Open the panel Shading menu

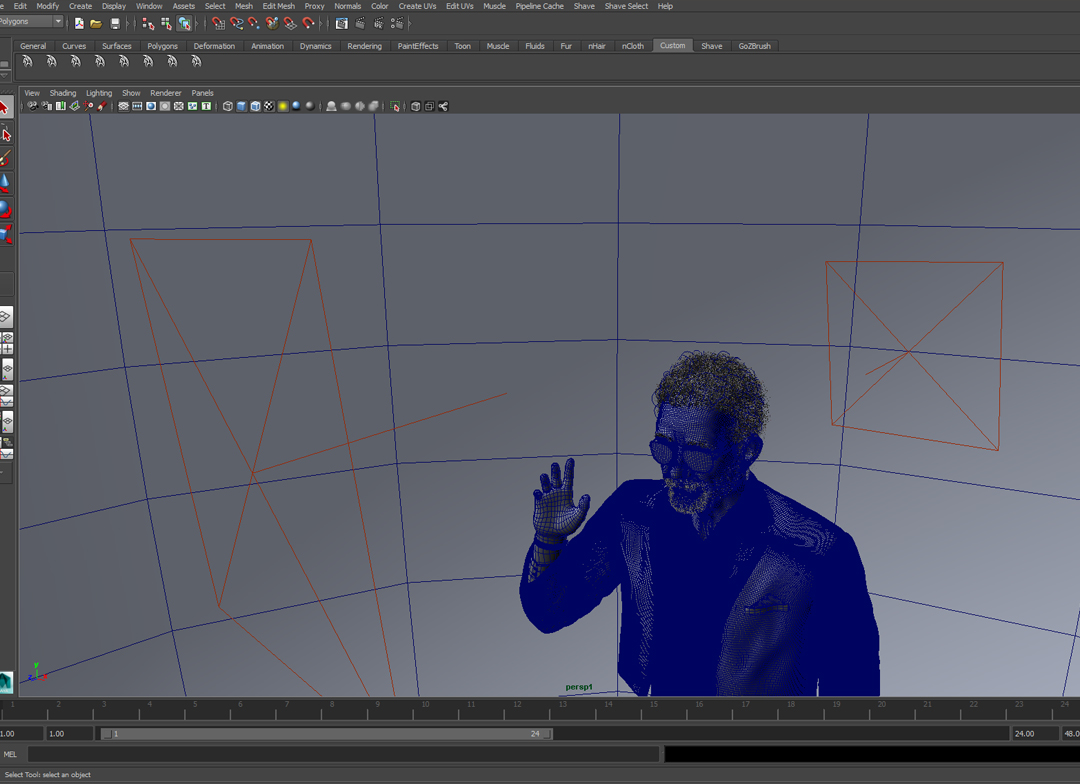[63, 93]
